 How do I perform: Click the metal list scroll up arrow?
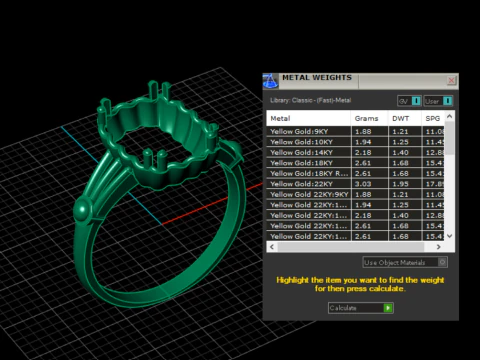click(x=449, y=116)
